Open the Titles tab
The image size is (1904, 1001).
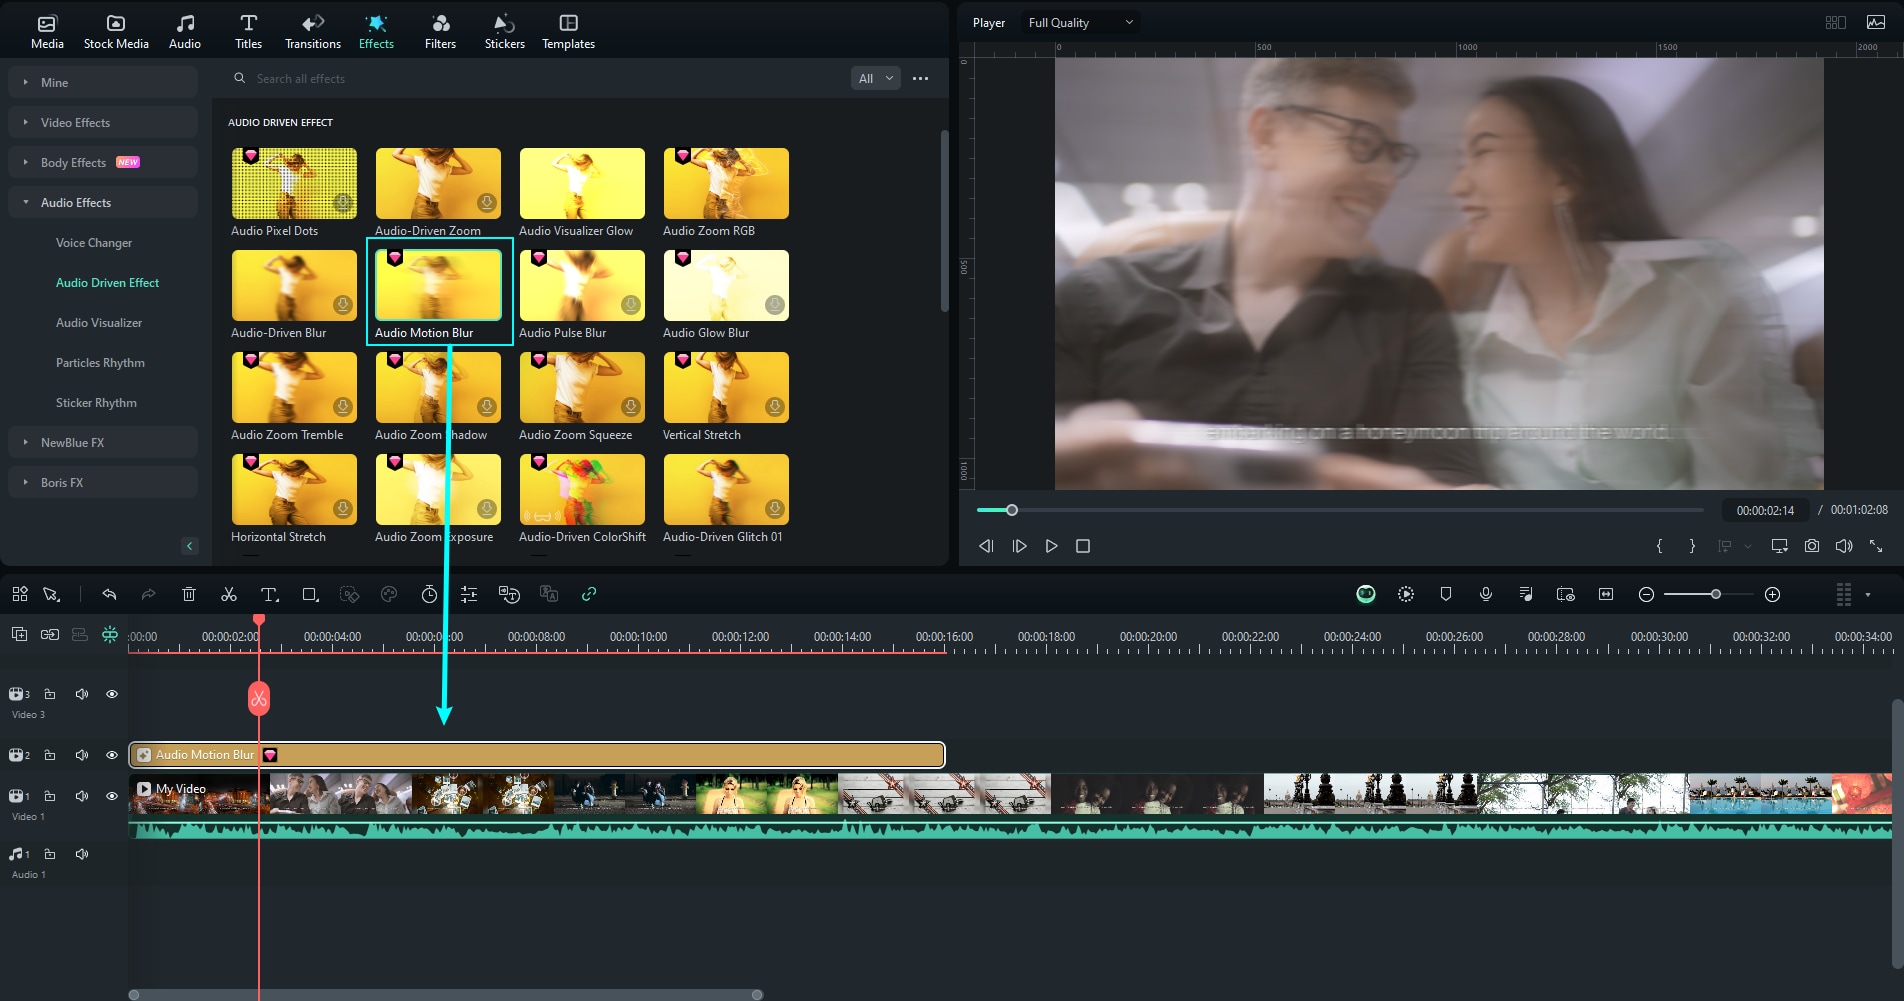point(248,32)
